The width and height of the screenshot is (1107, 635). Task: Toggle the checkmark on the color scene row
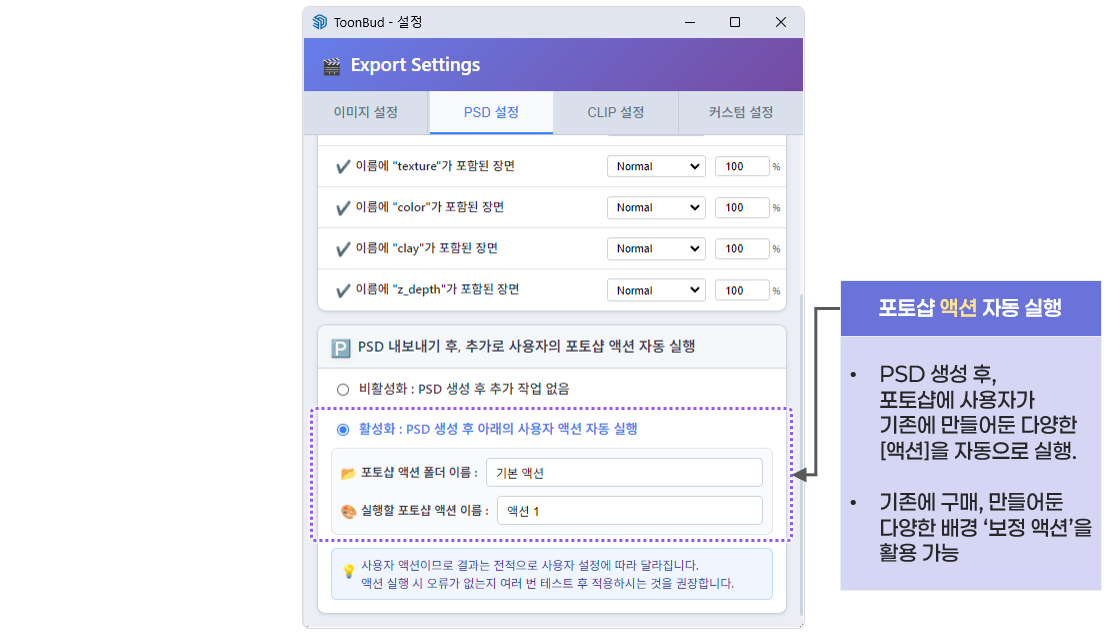pyautogui.click(x=342, y=207)
